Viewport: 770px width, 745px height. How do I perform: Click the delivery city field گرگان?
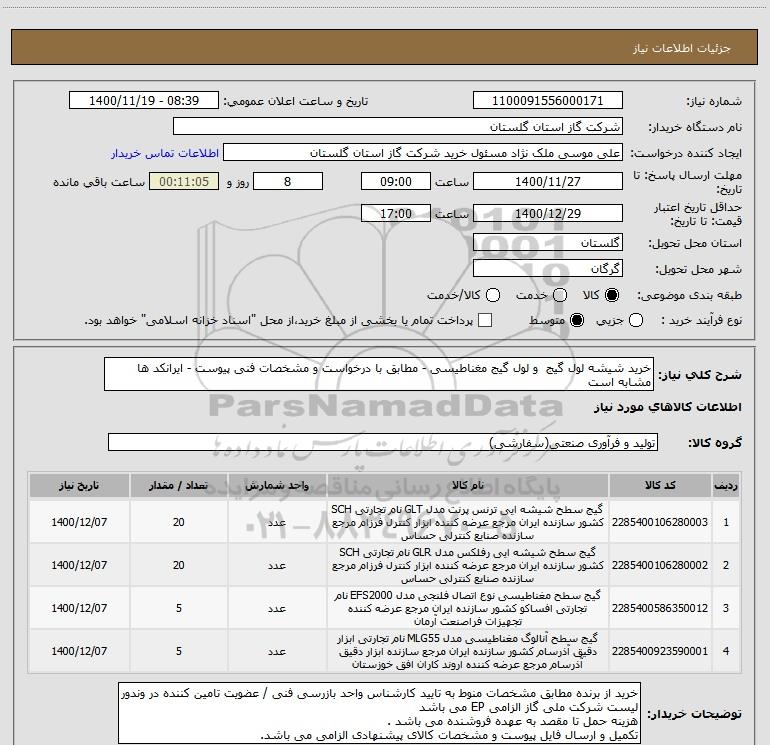[x=548, y=269]
